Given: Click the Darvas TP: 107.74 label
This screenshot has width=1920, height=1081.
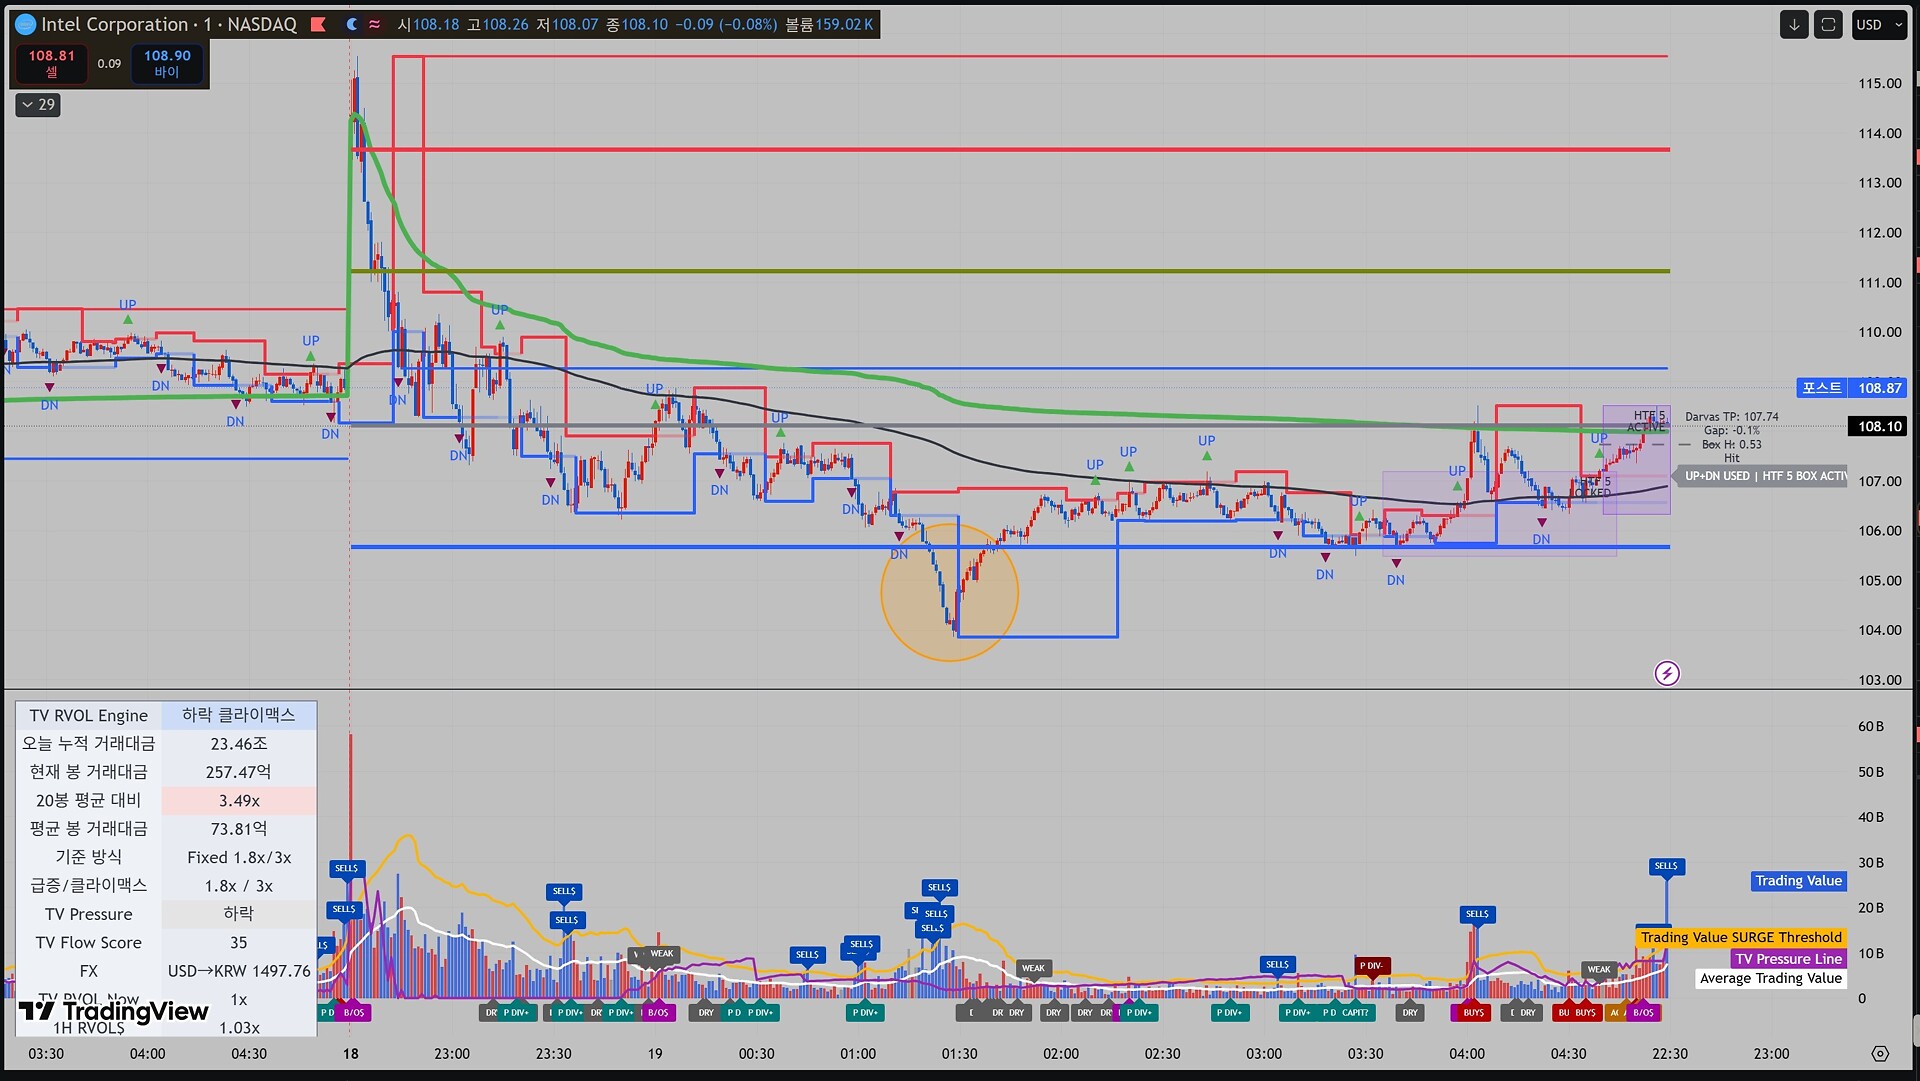Looking at the screenshot, I should (x=1731, y=417).
